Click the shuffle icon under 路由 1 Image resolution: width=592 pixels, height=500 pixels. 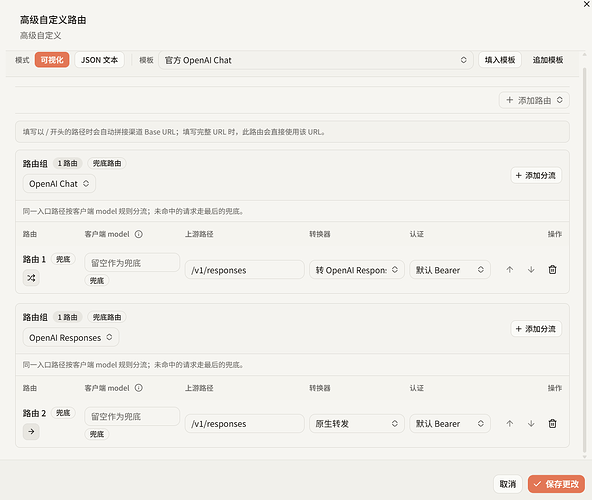(x=31, y=278)
